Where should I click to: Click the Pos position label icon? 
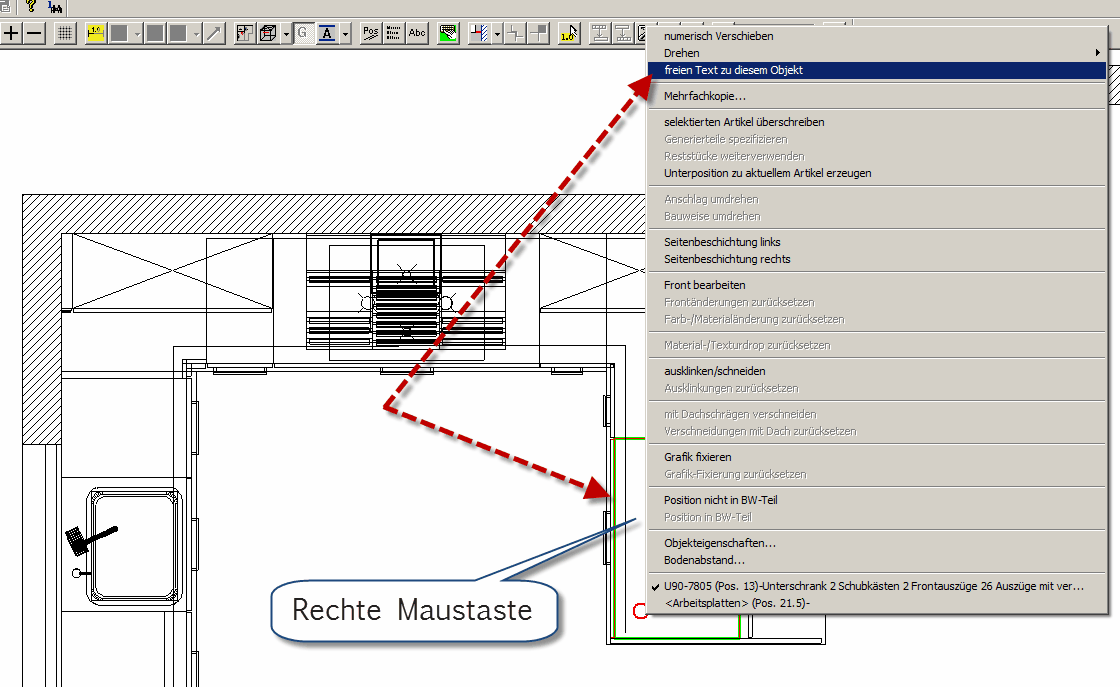click(x=371, y=33)
